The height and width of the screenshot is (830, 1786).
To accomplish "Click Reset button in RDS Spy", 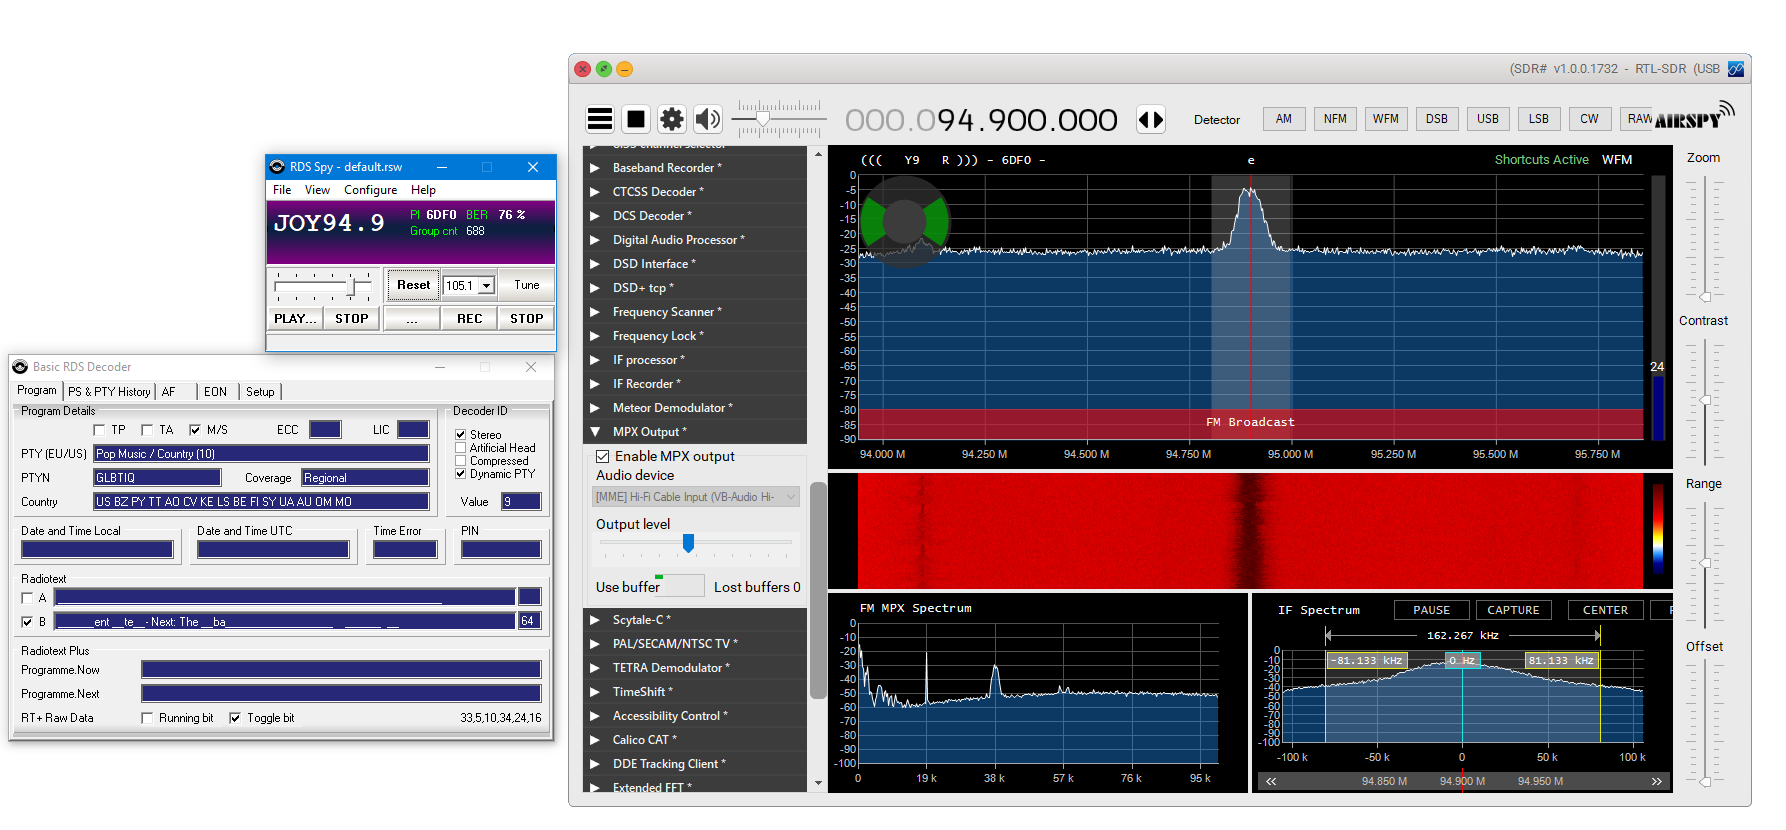I will 413,285.
